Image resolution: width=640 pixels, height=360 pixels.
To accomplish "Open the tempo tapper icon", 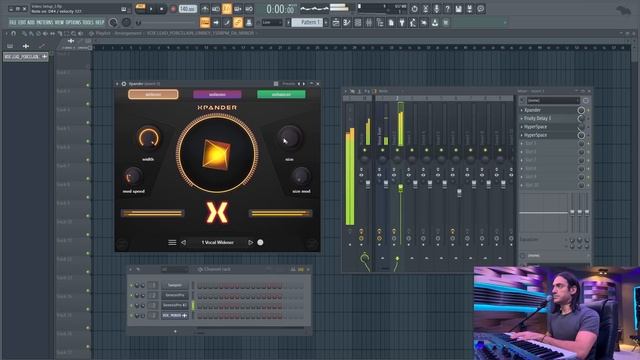I will pos(413,22).
